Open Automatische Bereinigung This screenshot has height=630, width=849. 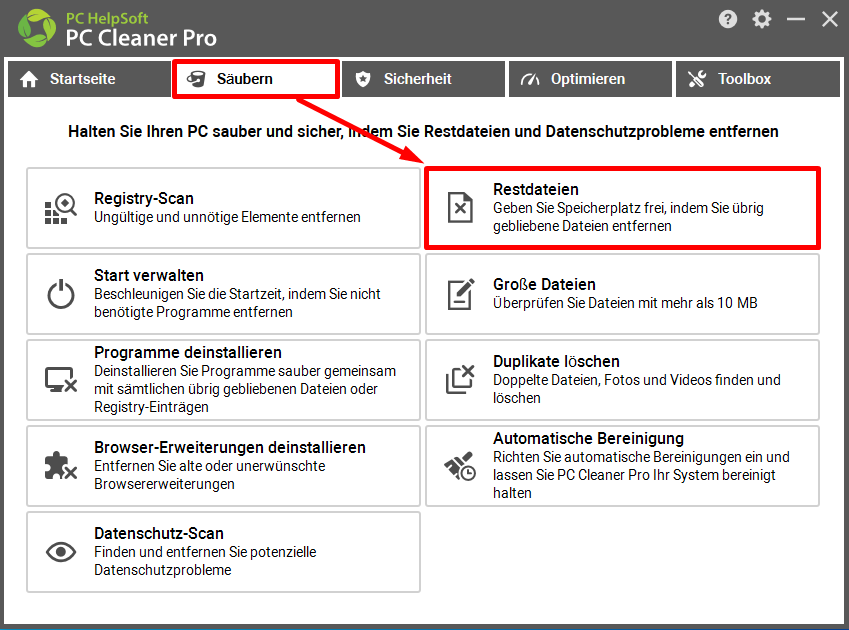[x=623, y=466]
